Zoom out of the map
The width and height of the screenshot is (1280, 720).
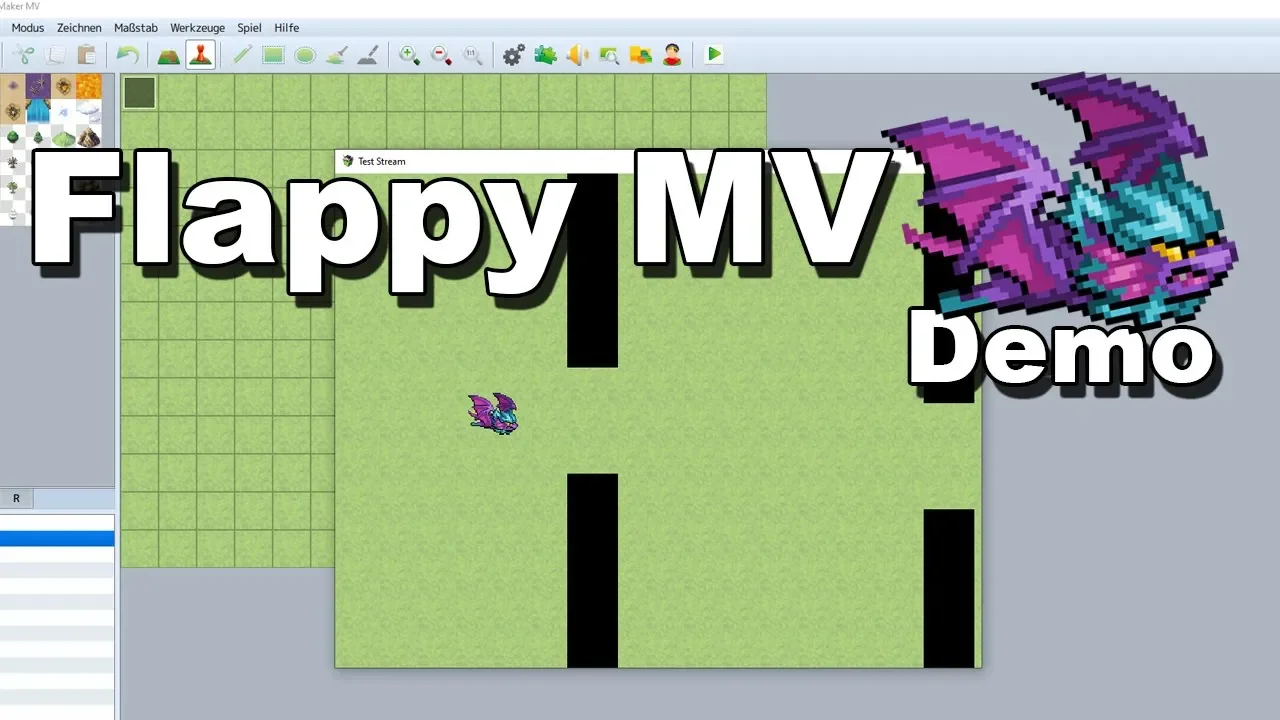(x=441, y=55)
